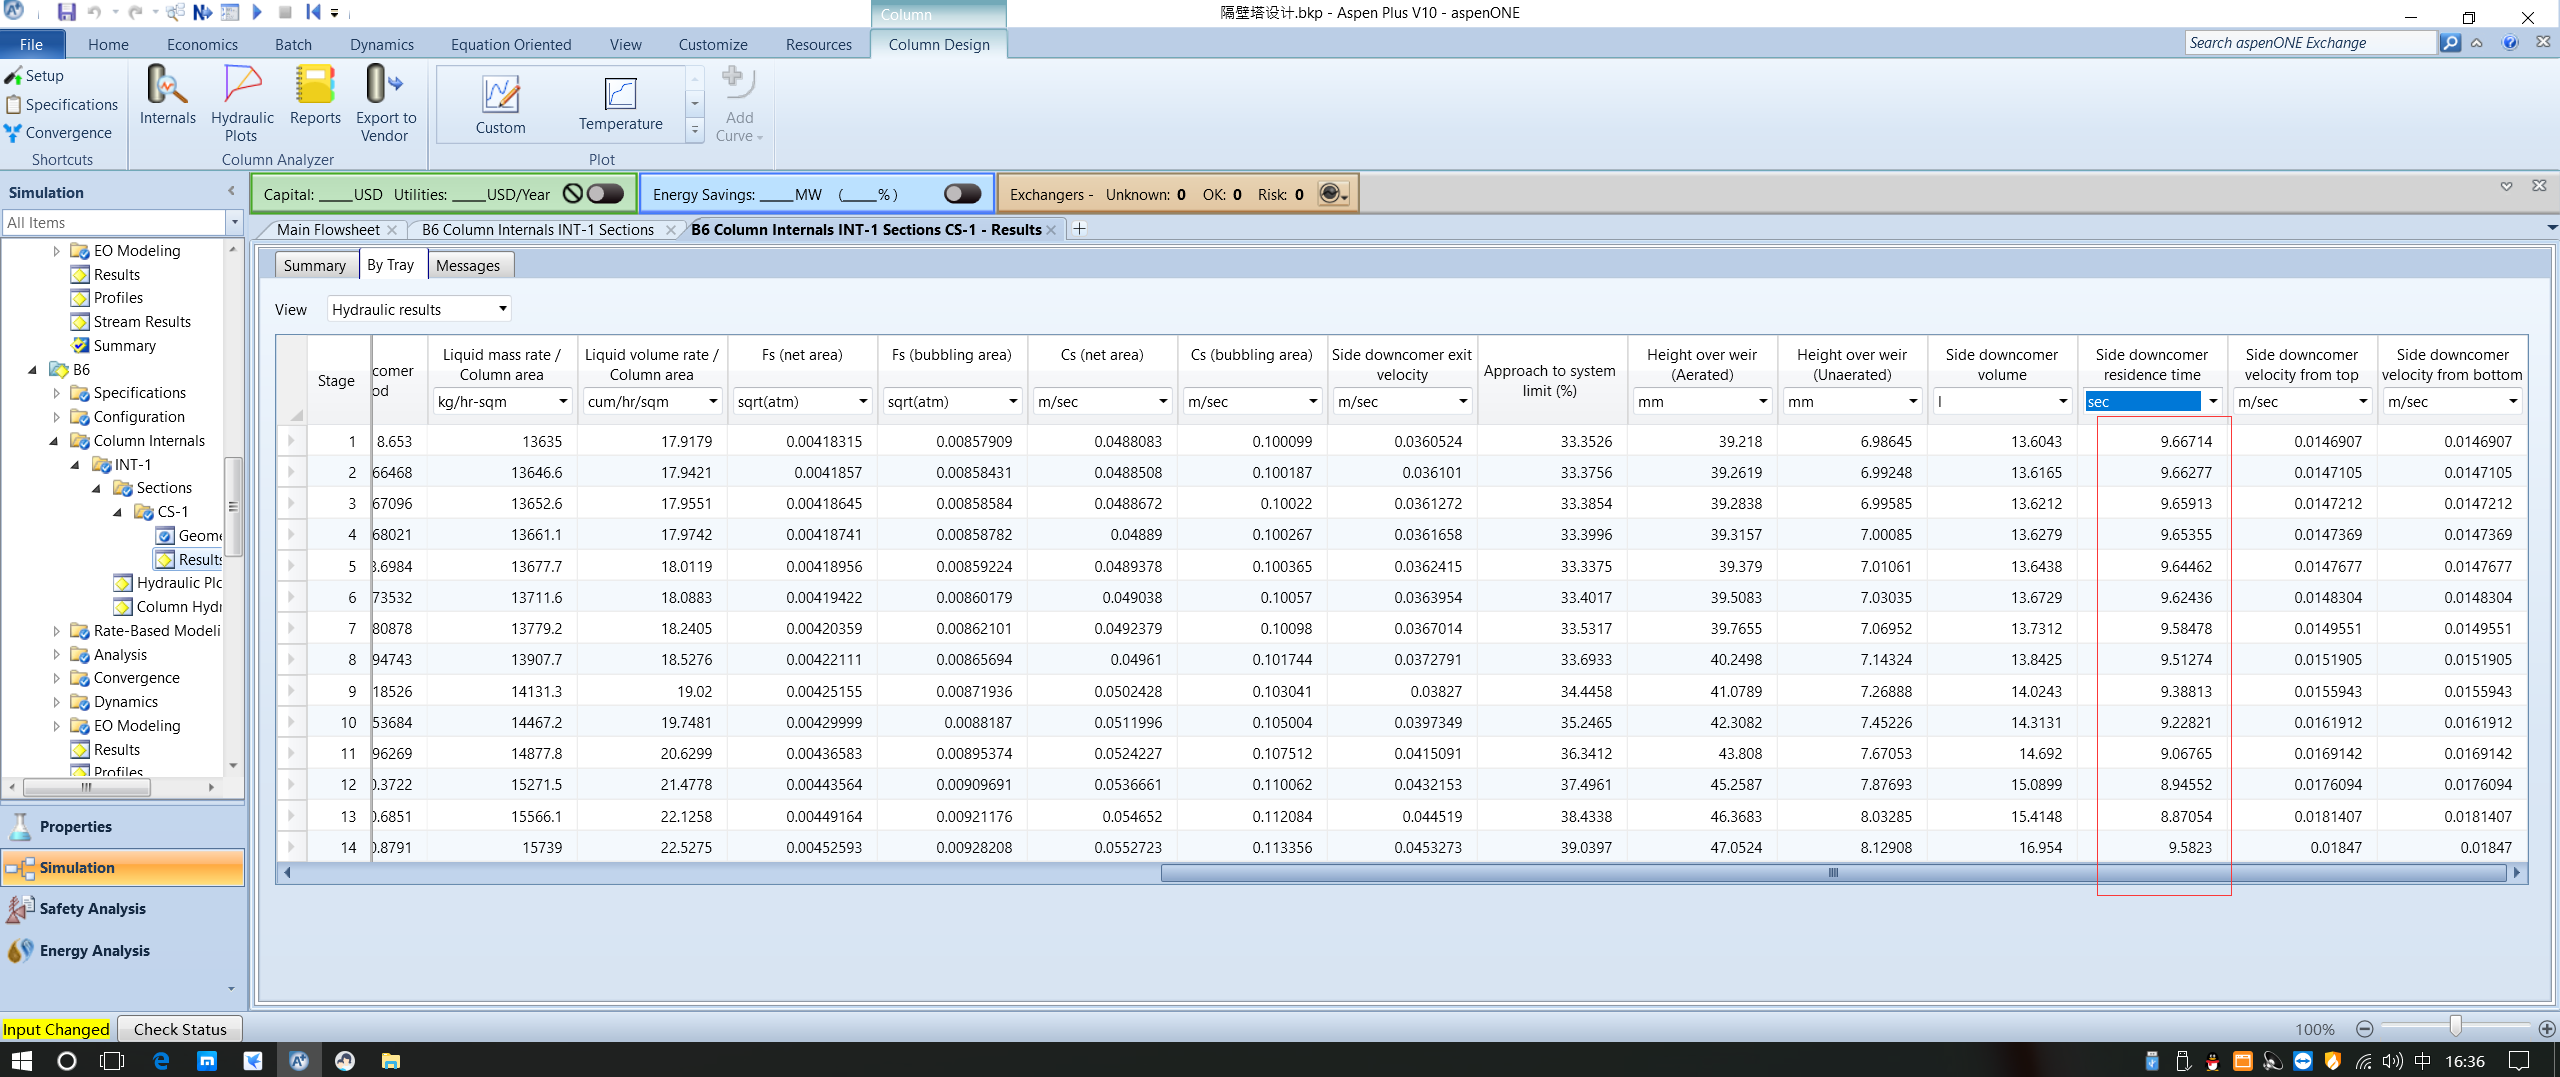This screenshot has height=1077, width=2560.
Task: Open the Windows notification center icon
Action: pos(2519,1061)
